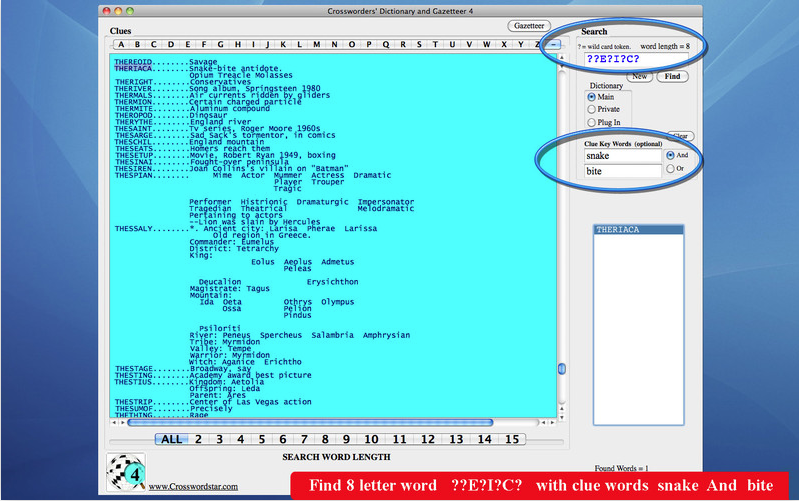
Task: Clear the clue key words
Action: click(681, 136)
